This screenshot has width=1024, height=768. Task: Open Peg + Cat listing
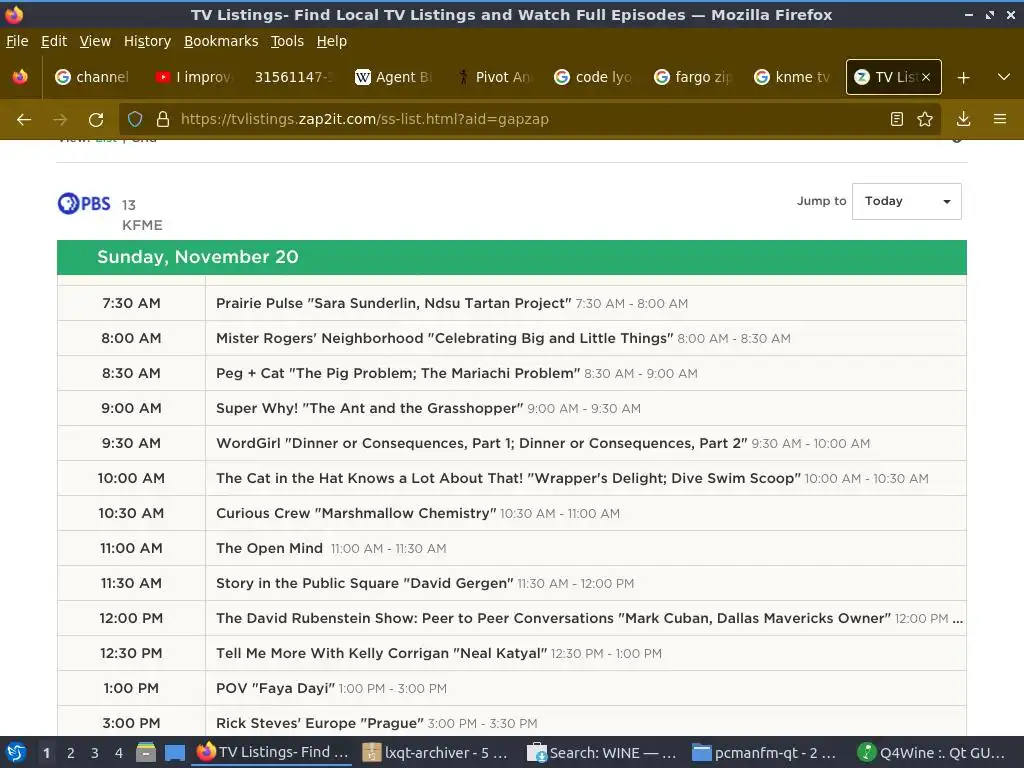[x=398, y=374]
